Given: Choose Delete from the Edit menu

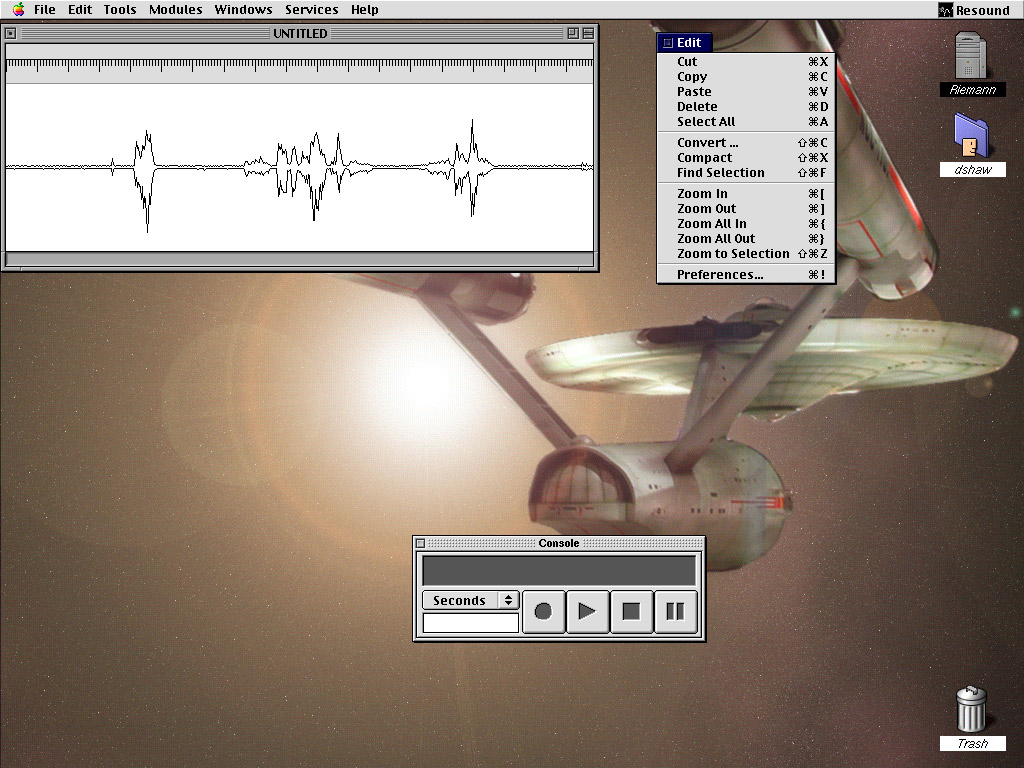Looking at the screenshot, I should [746, 106].
